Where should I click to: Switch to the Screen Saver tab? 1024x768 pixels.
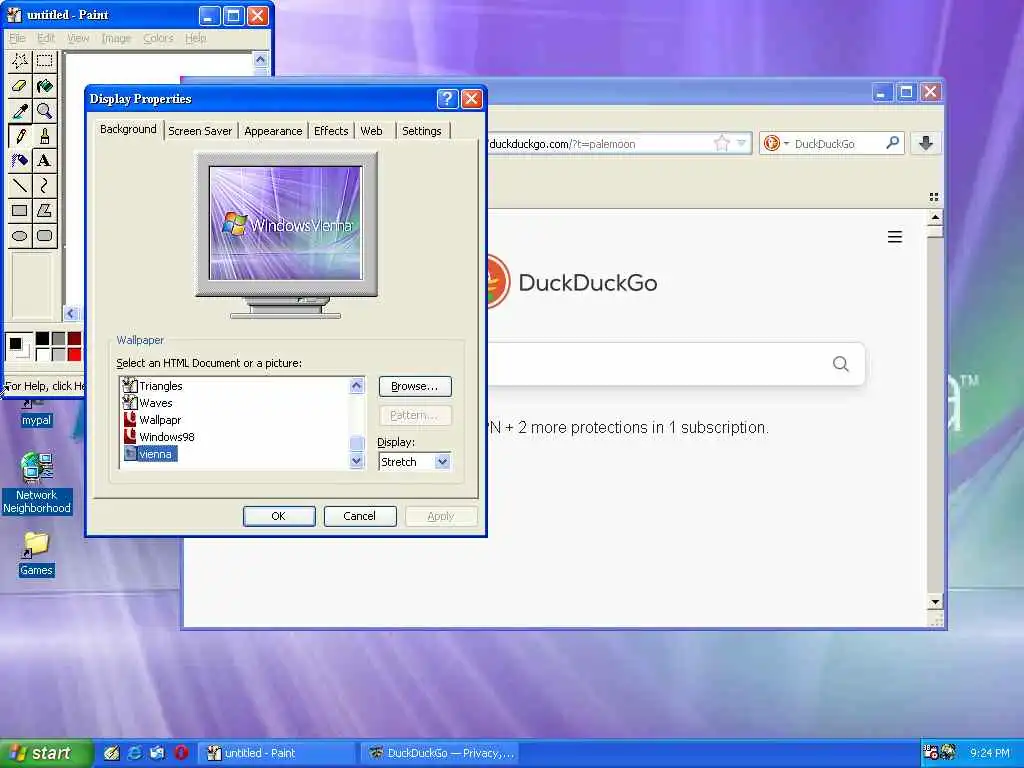pyautogui.click(x=200, y=131)
